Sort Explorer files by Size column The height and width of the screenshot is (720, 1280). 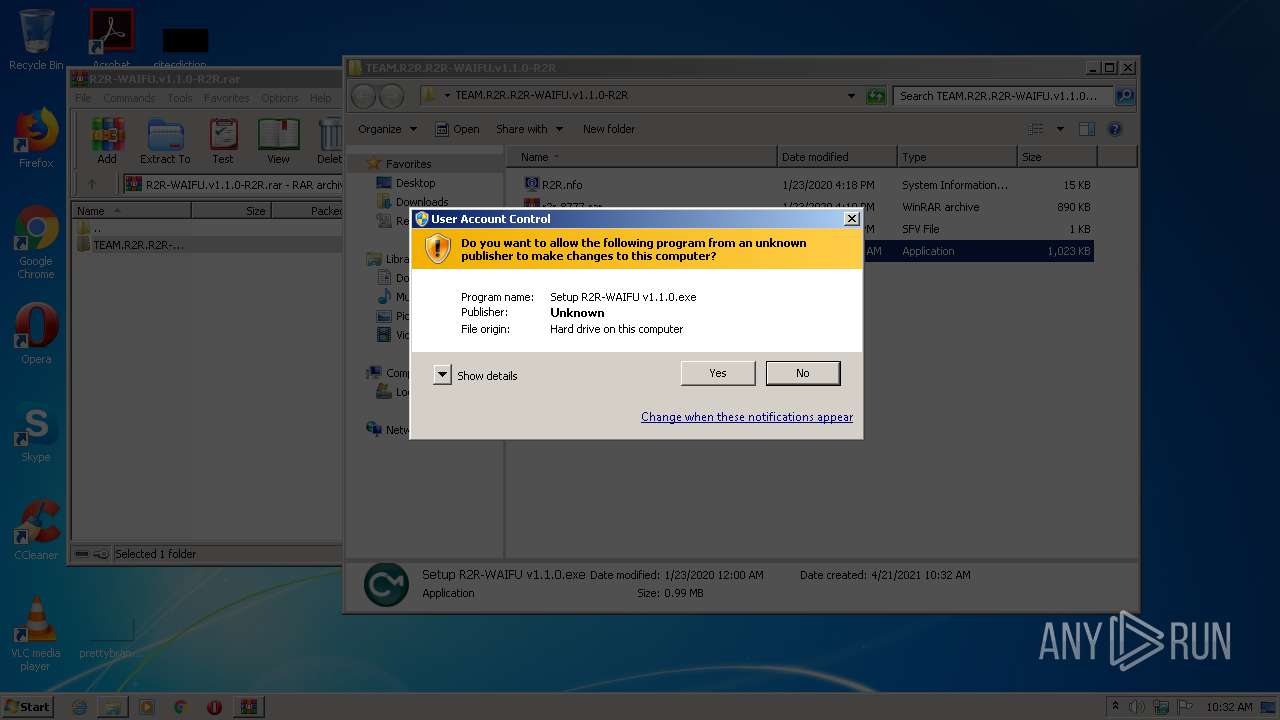(x=1058, y=157)
